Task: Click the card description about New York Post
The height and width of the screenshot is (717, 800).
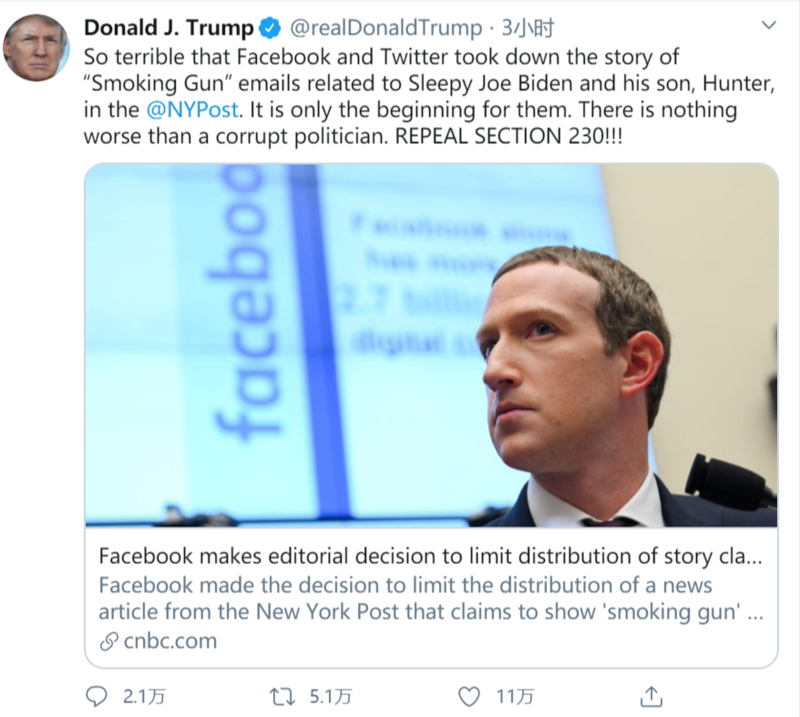Action: (431, 598)
